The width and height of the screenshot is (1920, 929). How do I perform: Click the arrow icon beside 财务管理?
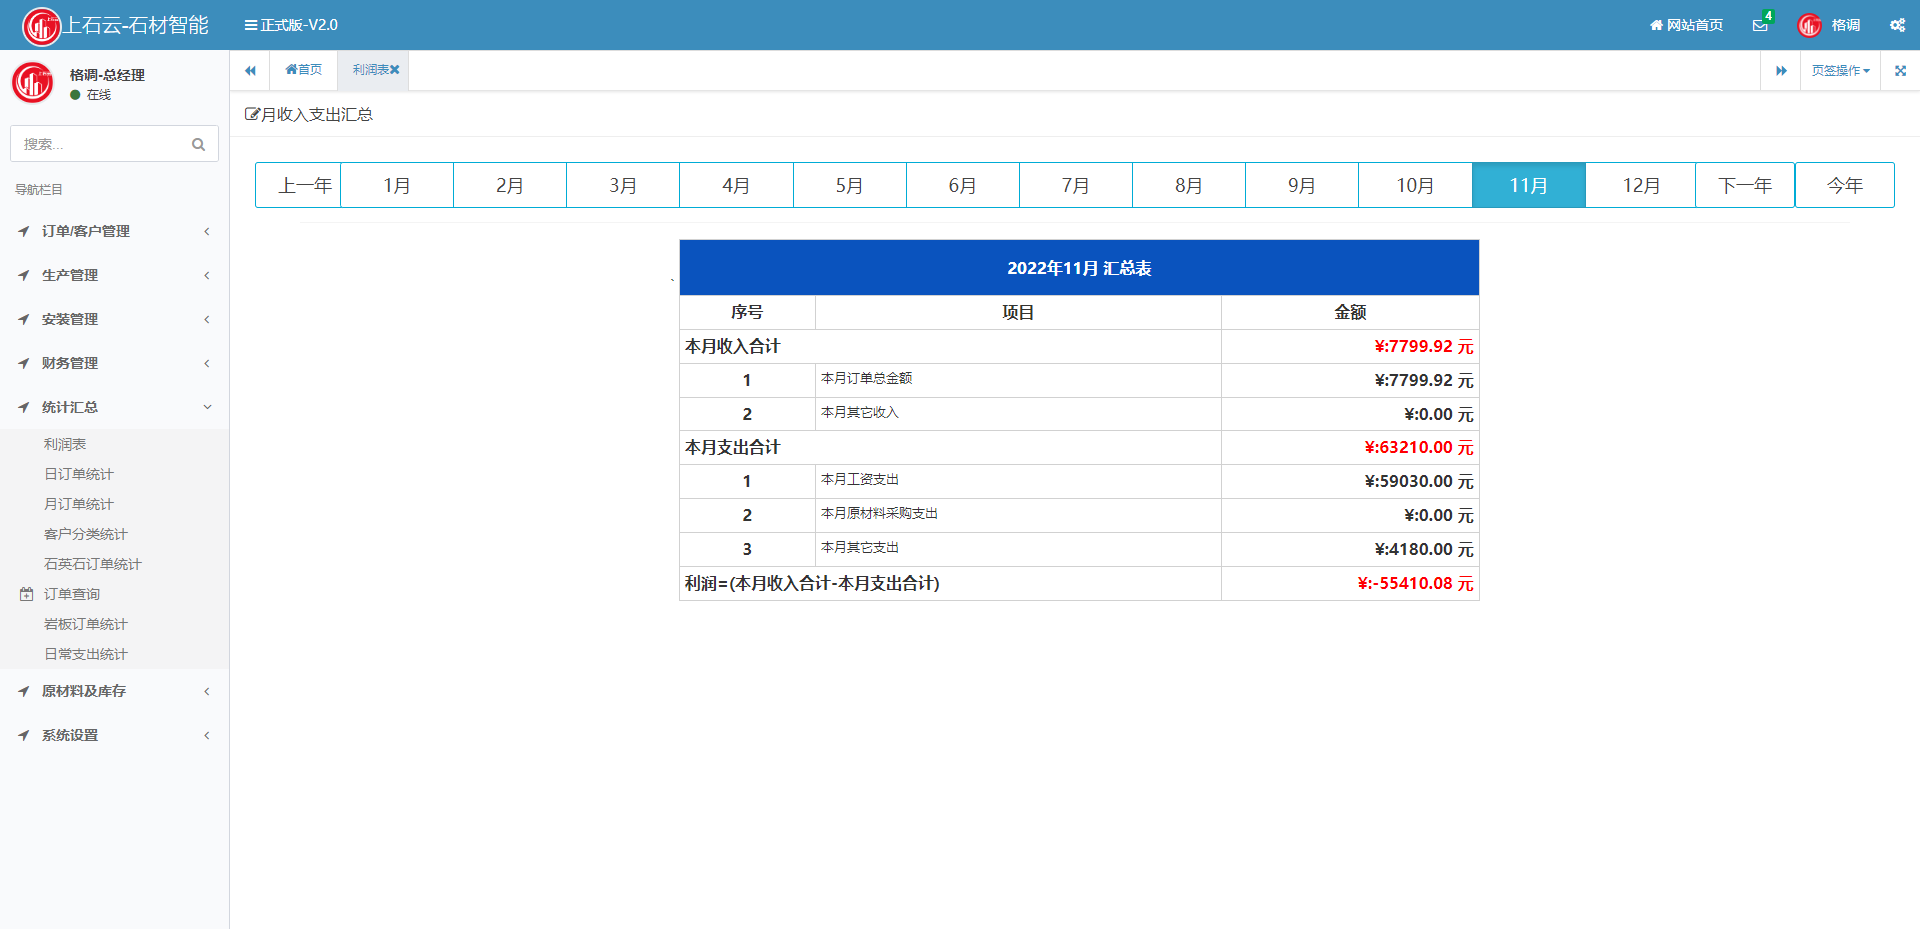pyautogui.click(x=24, y=363)
